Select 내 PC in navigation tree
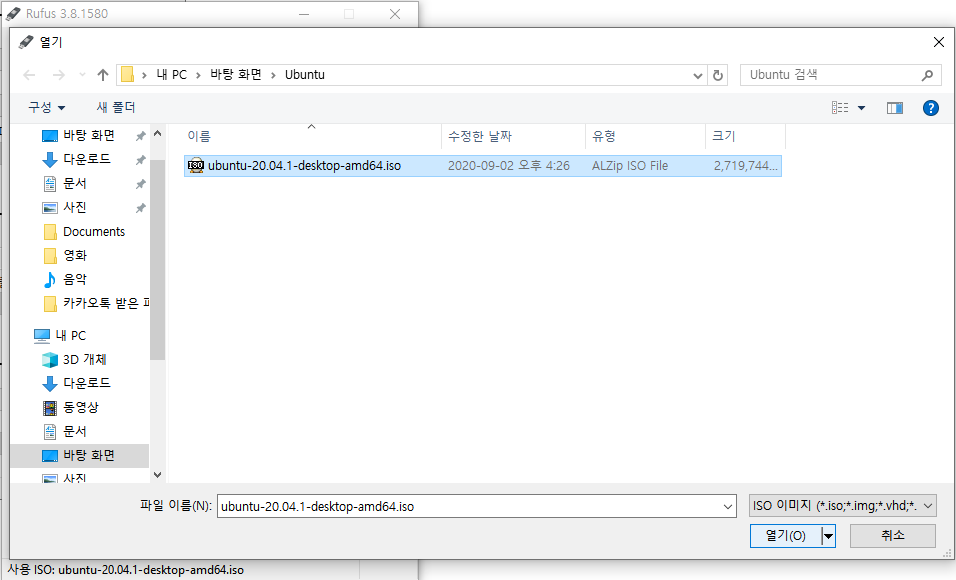 click(x=71, y=335)
